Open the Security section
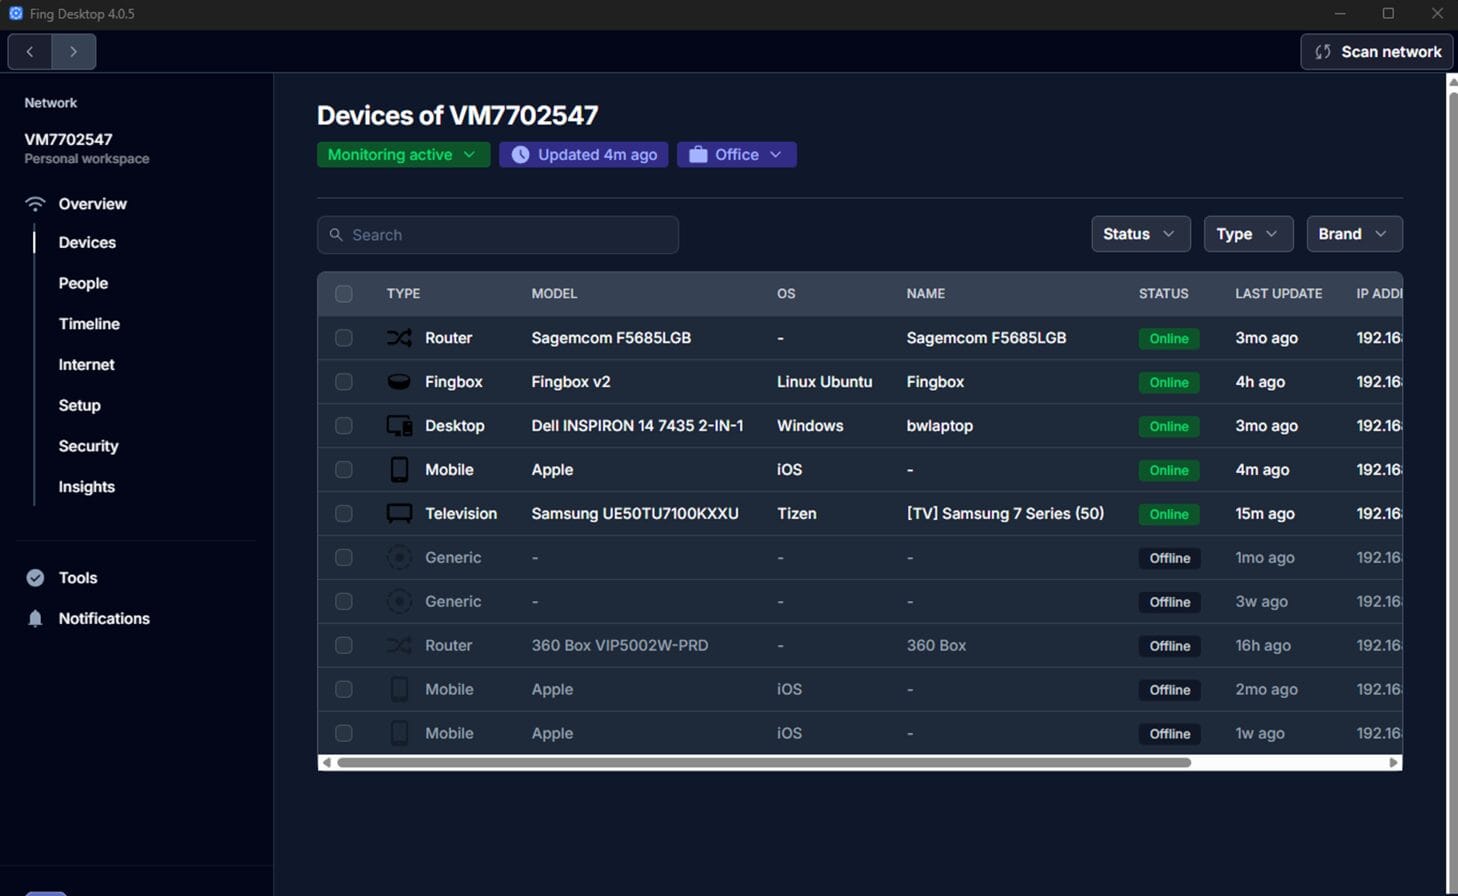Viewport: 1458px width, 896px height. pos(88,446)
